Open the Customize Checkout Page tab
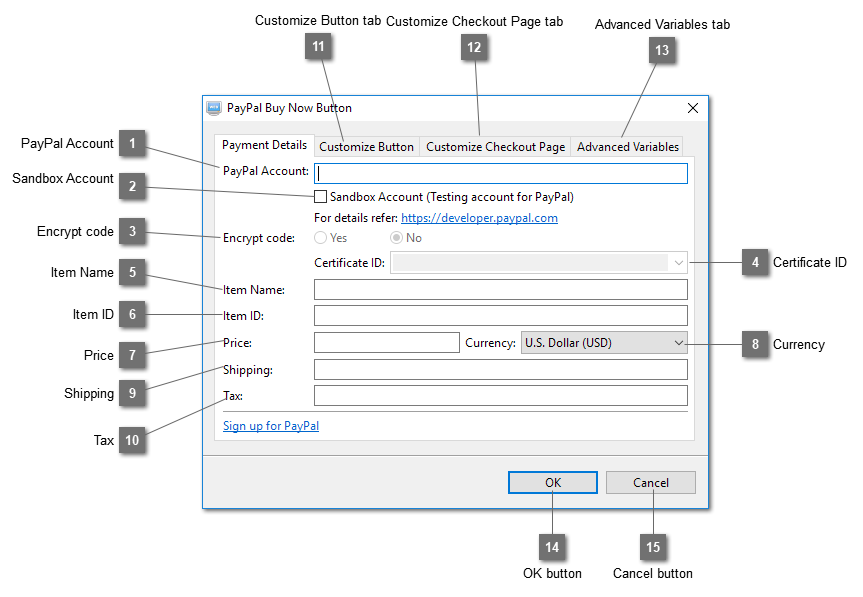Screen dimensions: 863x597 pos(495,147)
